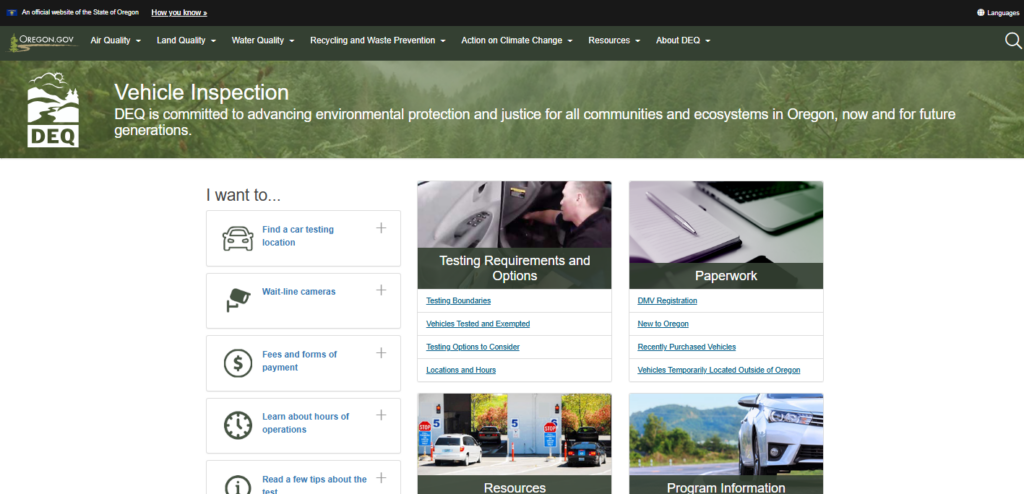
Task: Open the Testing Boundaries link
Action: [458, 301]
